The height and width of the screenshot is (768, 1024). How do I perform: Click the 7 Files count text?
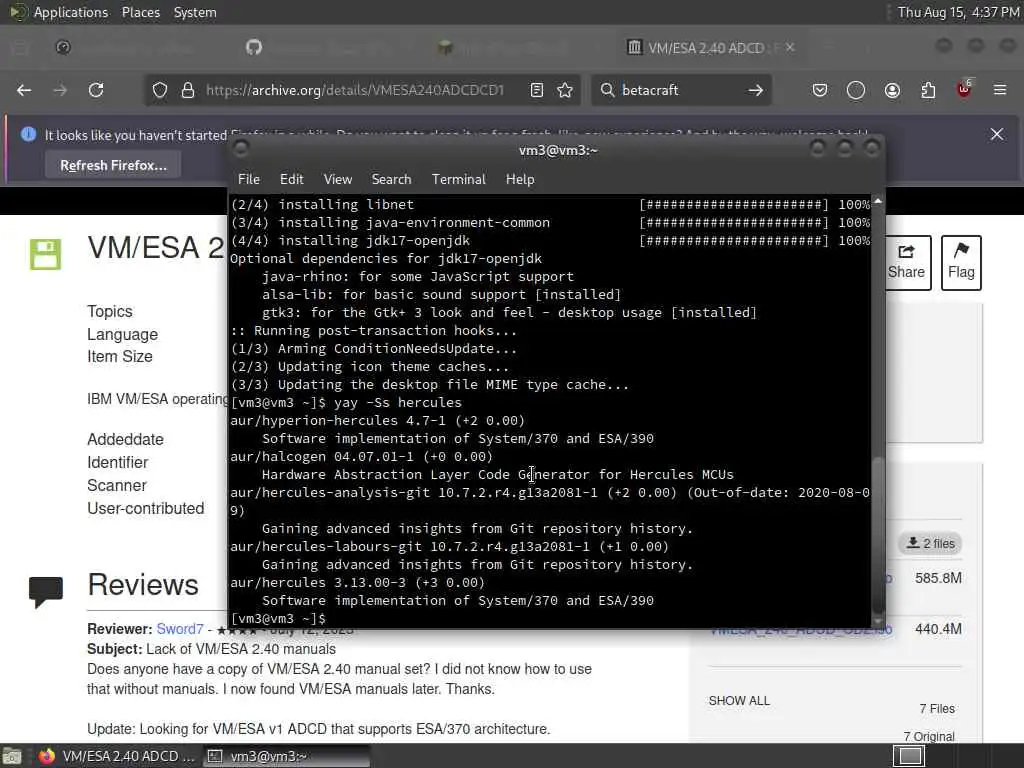click(x=936, y=709)
